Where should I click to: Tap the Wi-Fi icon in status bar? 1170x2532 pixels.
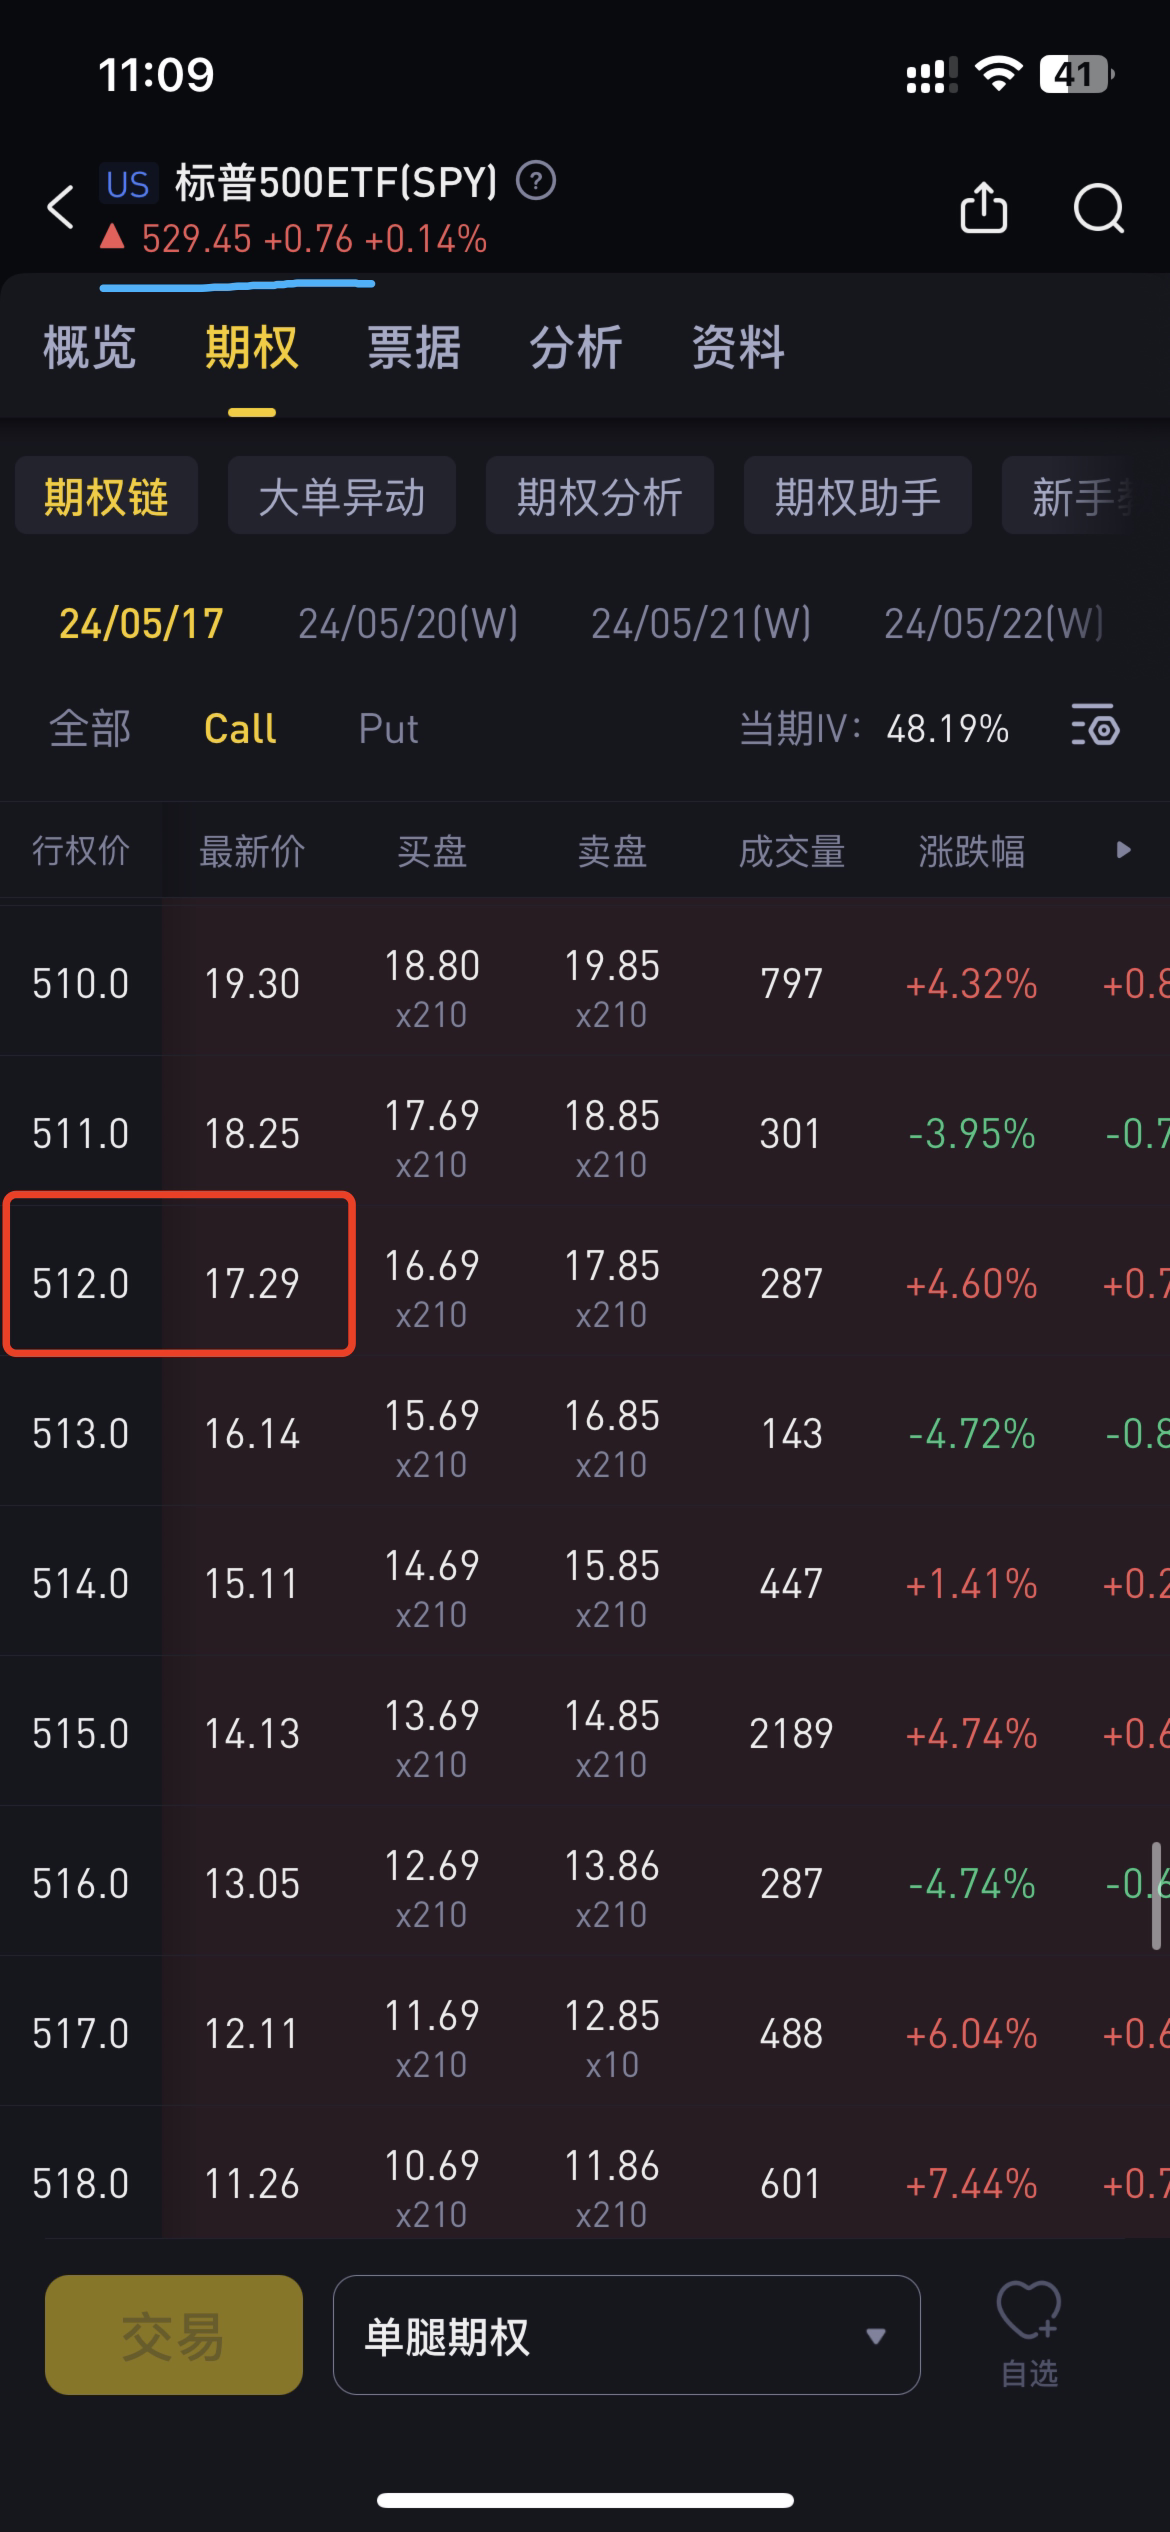[x=1000, y=72]
